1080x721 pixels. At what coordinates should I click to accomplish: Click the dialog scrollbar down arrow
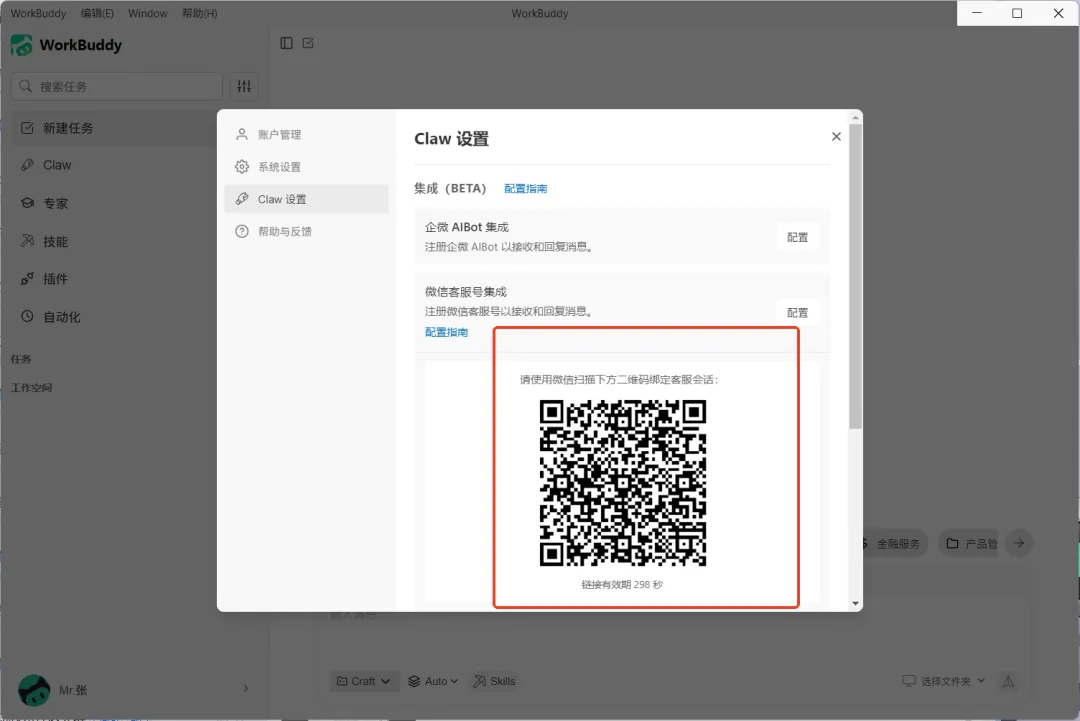[855, 604]
